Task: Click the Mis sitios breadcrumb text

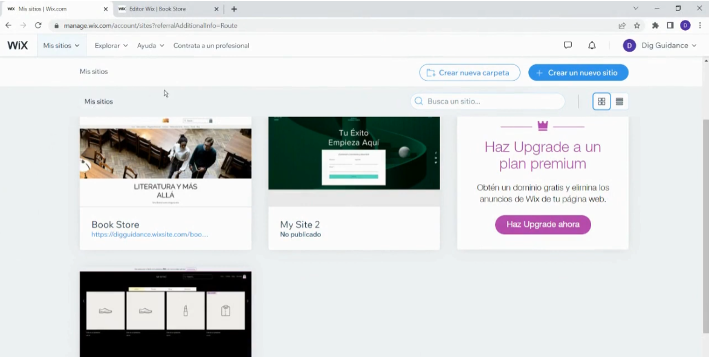Action: [x=94, y=71]
